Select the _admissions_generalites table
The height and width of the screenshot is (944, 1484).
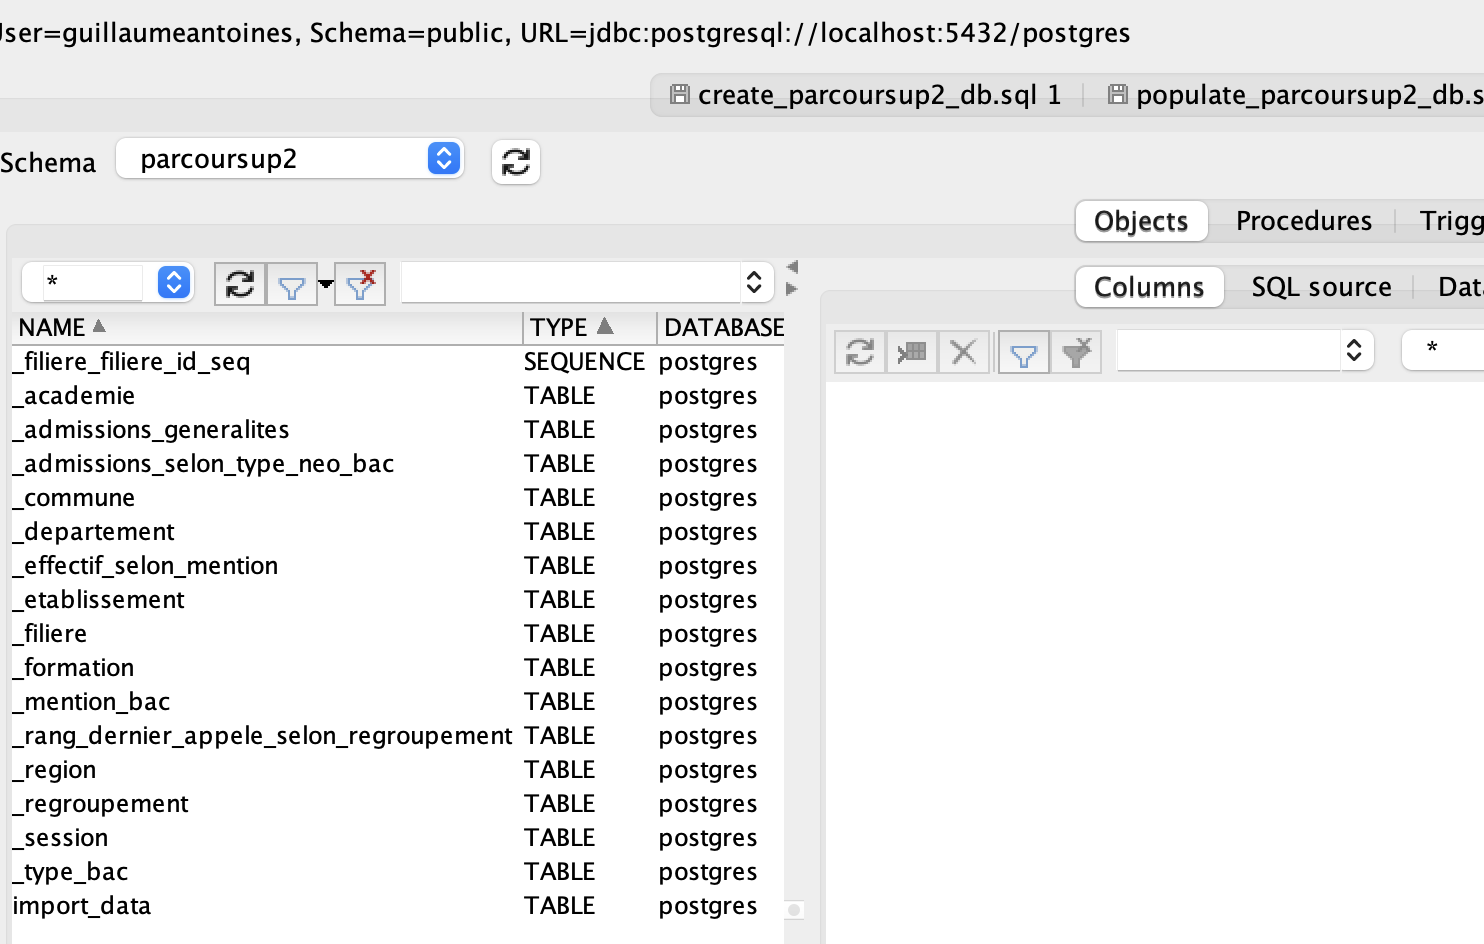point(398,430)
